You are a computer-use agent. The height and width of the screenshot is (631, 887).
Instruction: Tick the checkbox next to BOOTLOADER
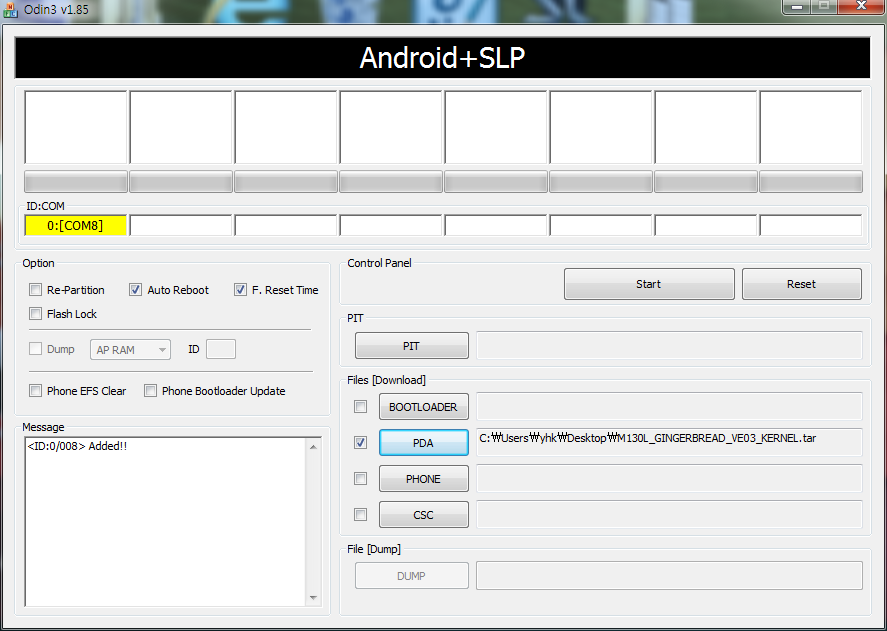click(x=360, y=407)
